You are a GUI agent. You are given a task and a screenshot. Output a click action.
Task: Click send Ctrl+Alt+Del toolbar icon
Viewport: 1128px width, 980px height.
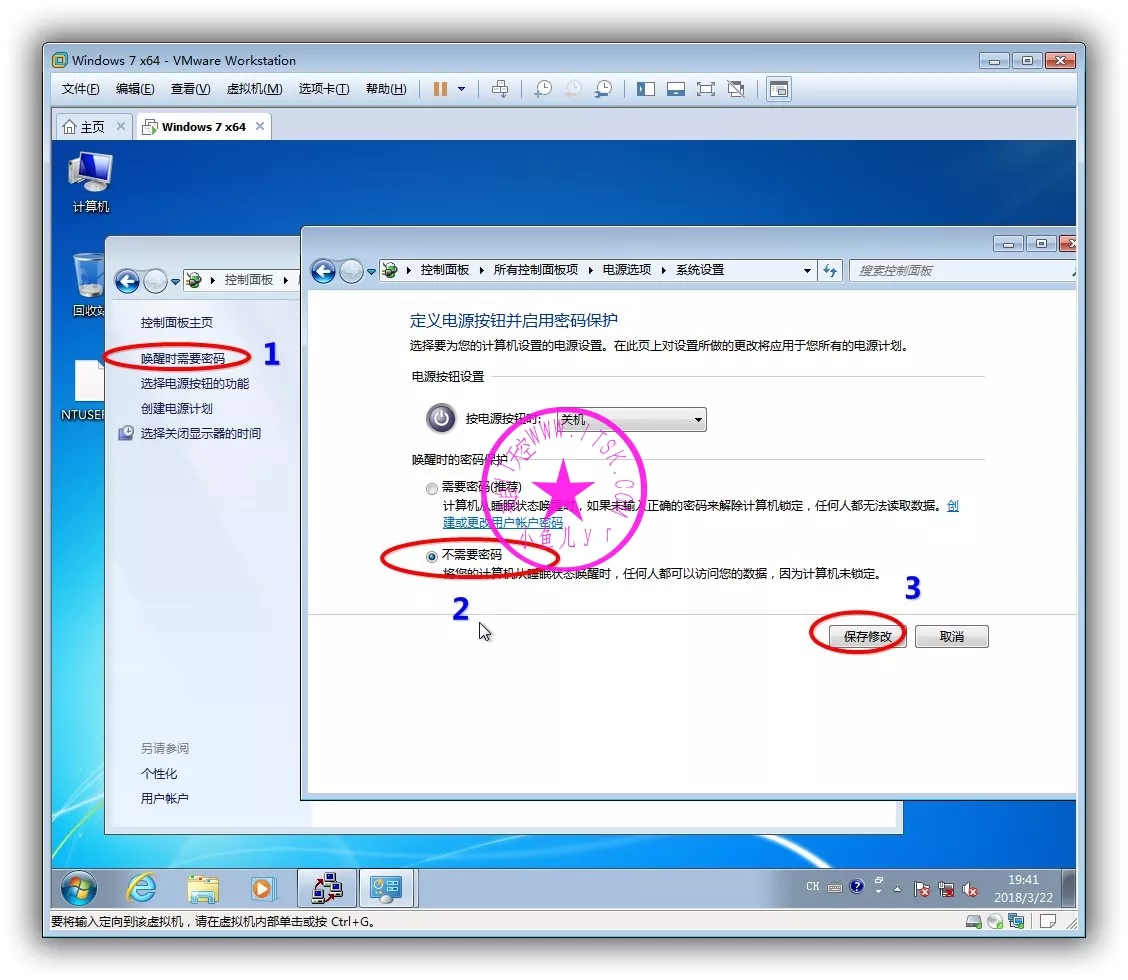pyautogui.click(x=500, y=89)
